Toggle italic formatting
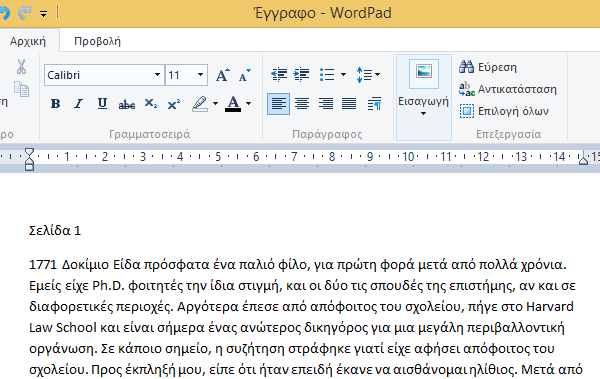This screenshot has height=379, width=600. coord(78,104)
